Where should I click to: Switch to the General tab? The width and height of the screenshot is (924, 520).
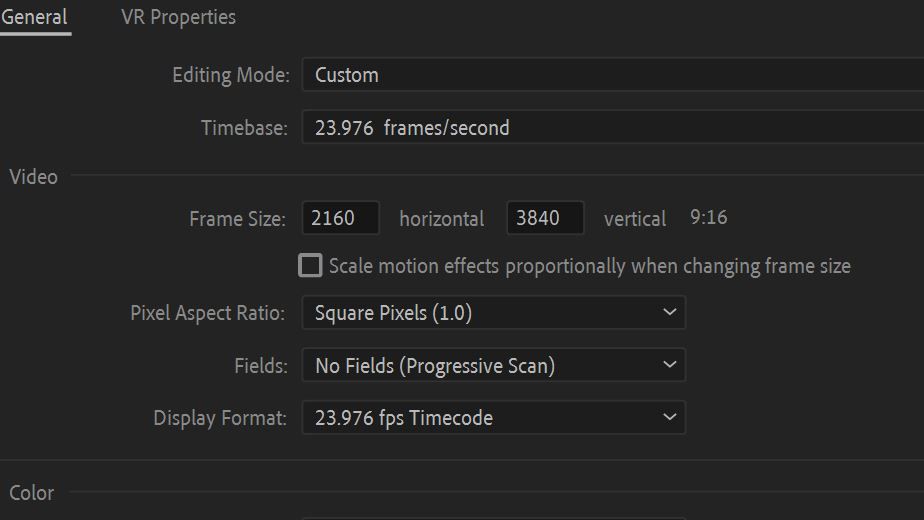point(34,17)
